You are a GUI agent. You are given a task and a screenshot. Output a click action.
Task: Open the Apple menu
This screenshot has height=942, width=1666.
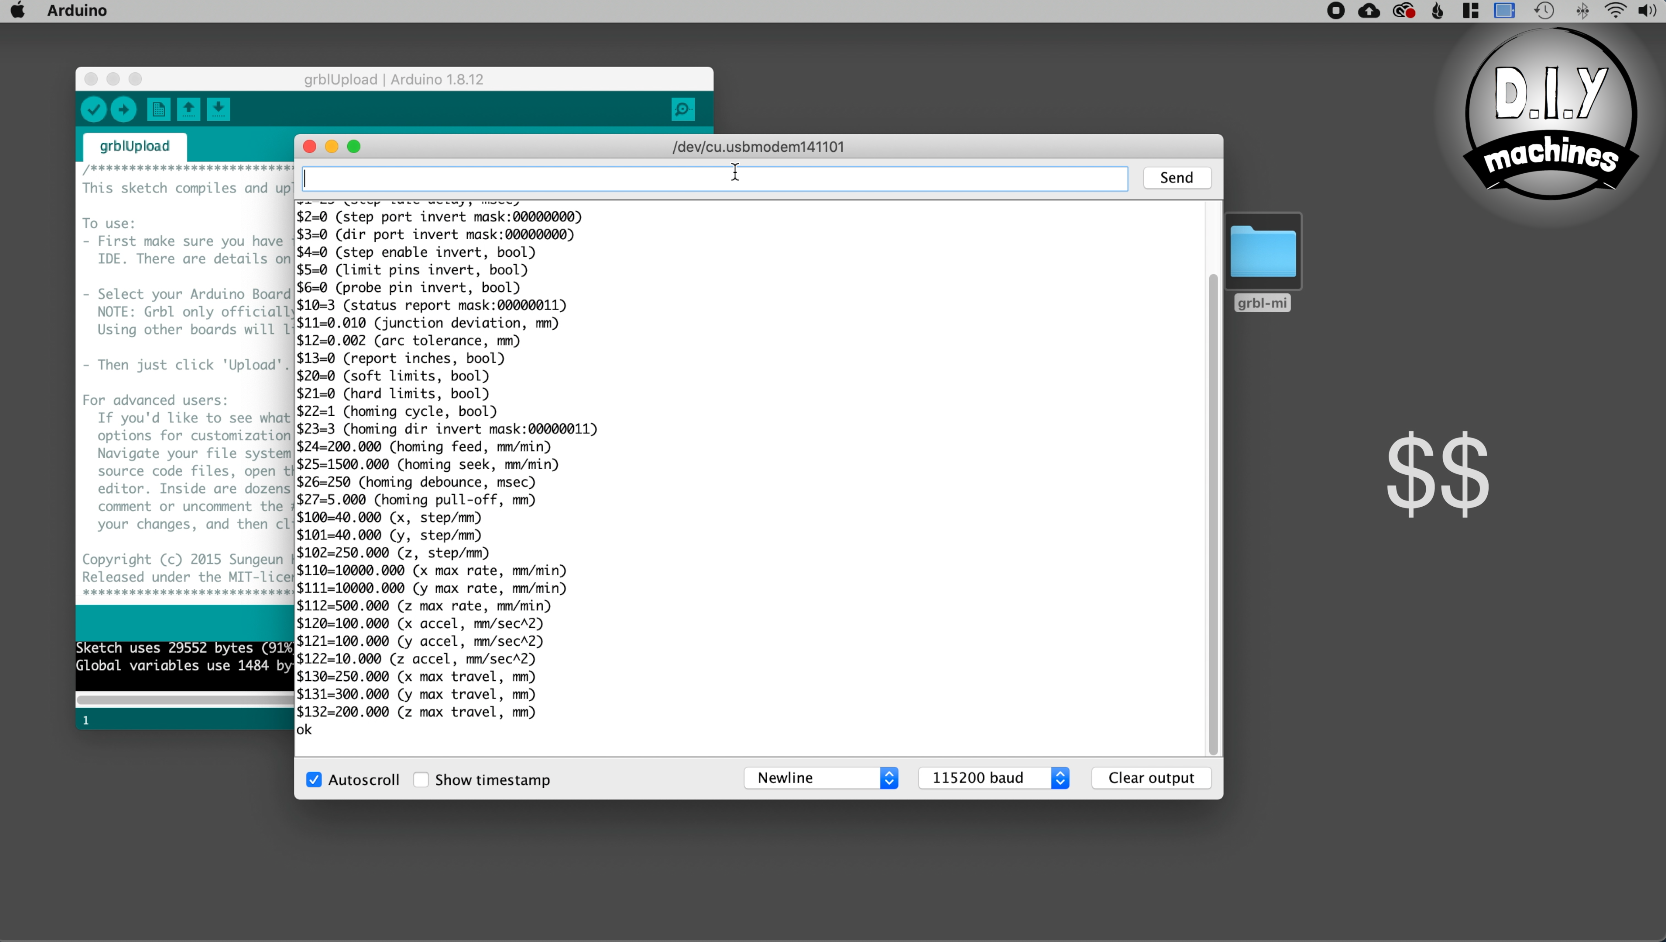click(17, 11)
